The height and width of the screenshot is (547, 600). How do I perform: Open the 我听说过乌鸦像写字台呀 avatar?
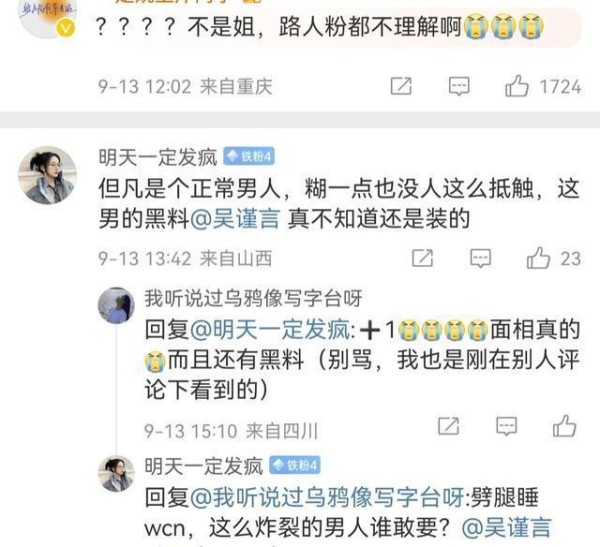pyautogui.click(x=116, y=305)
